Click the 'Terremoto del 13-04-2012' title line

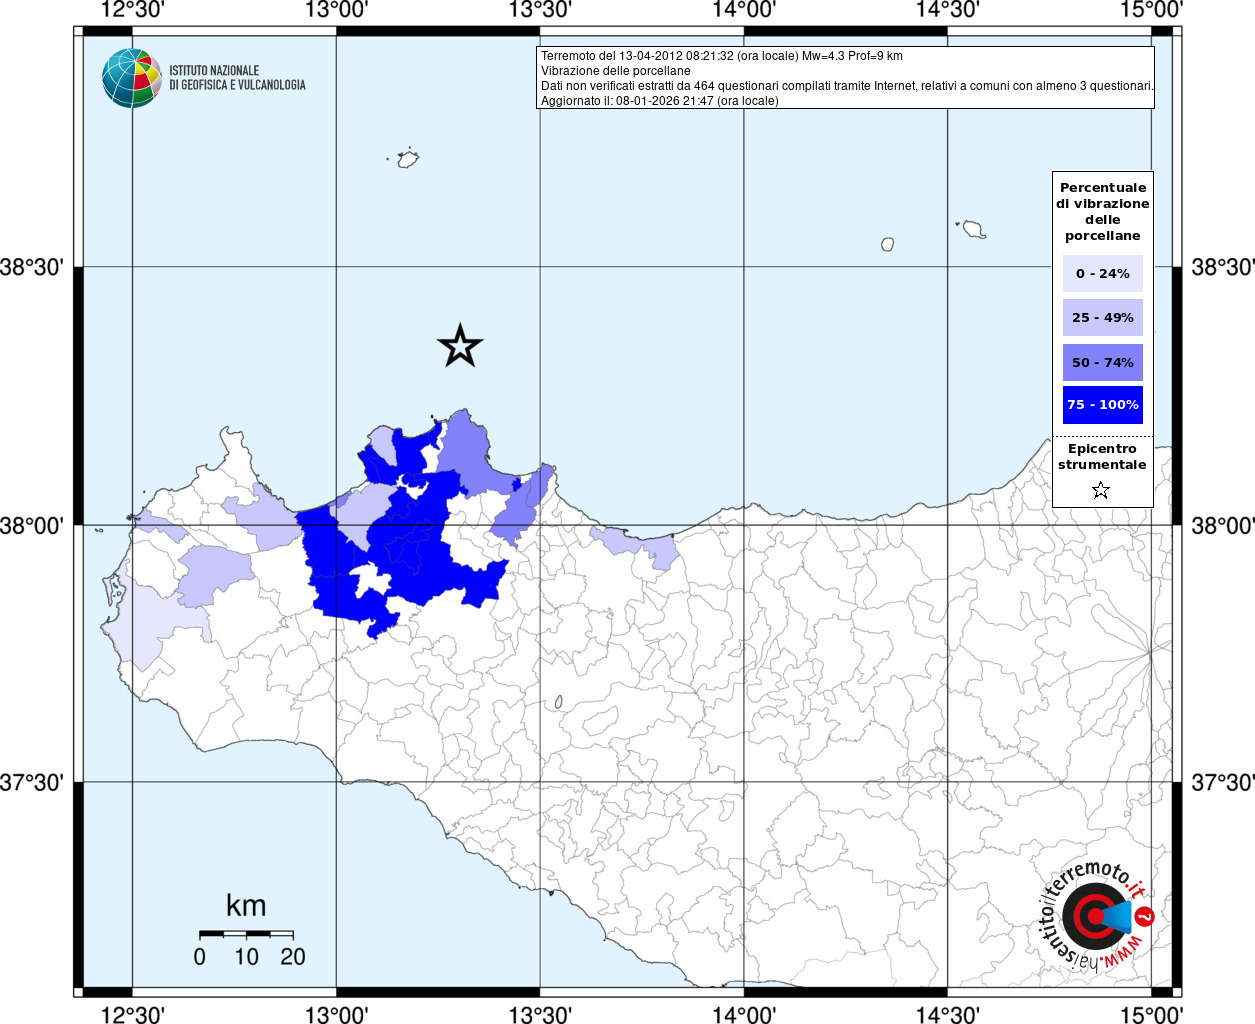[x=721, y=56]
